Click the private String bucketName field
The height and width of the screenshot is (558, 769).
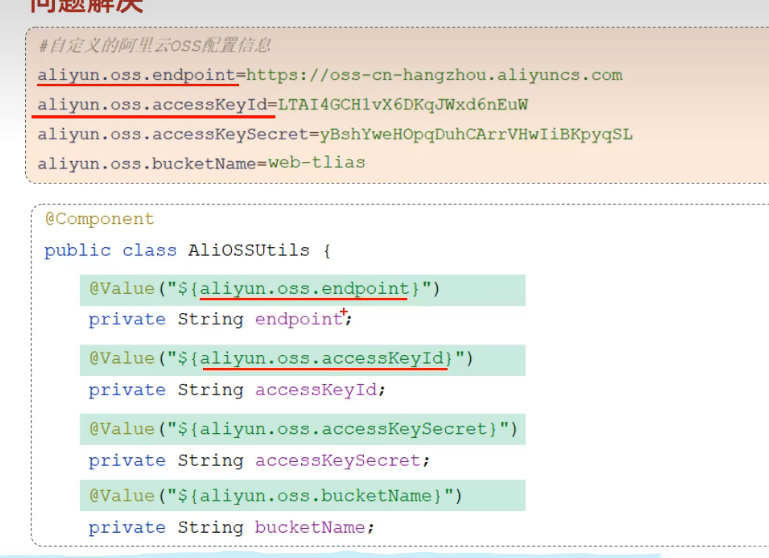point(231,528)
